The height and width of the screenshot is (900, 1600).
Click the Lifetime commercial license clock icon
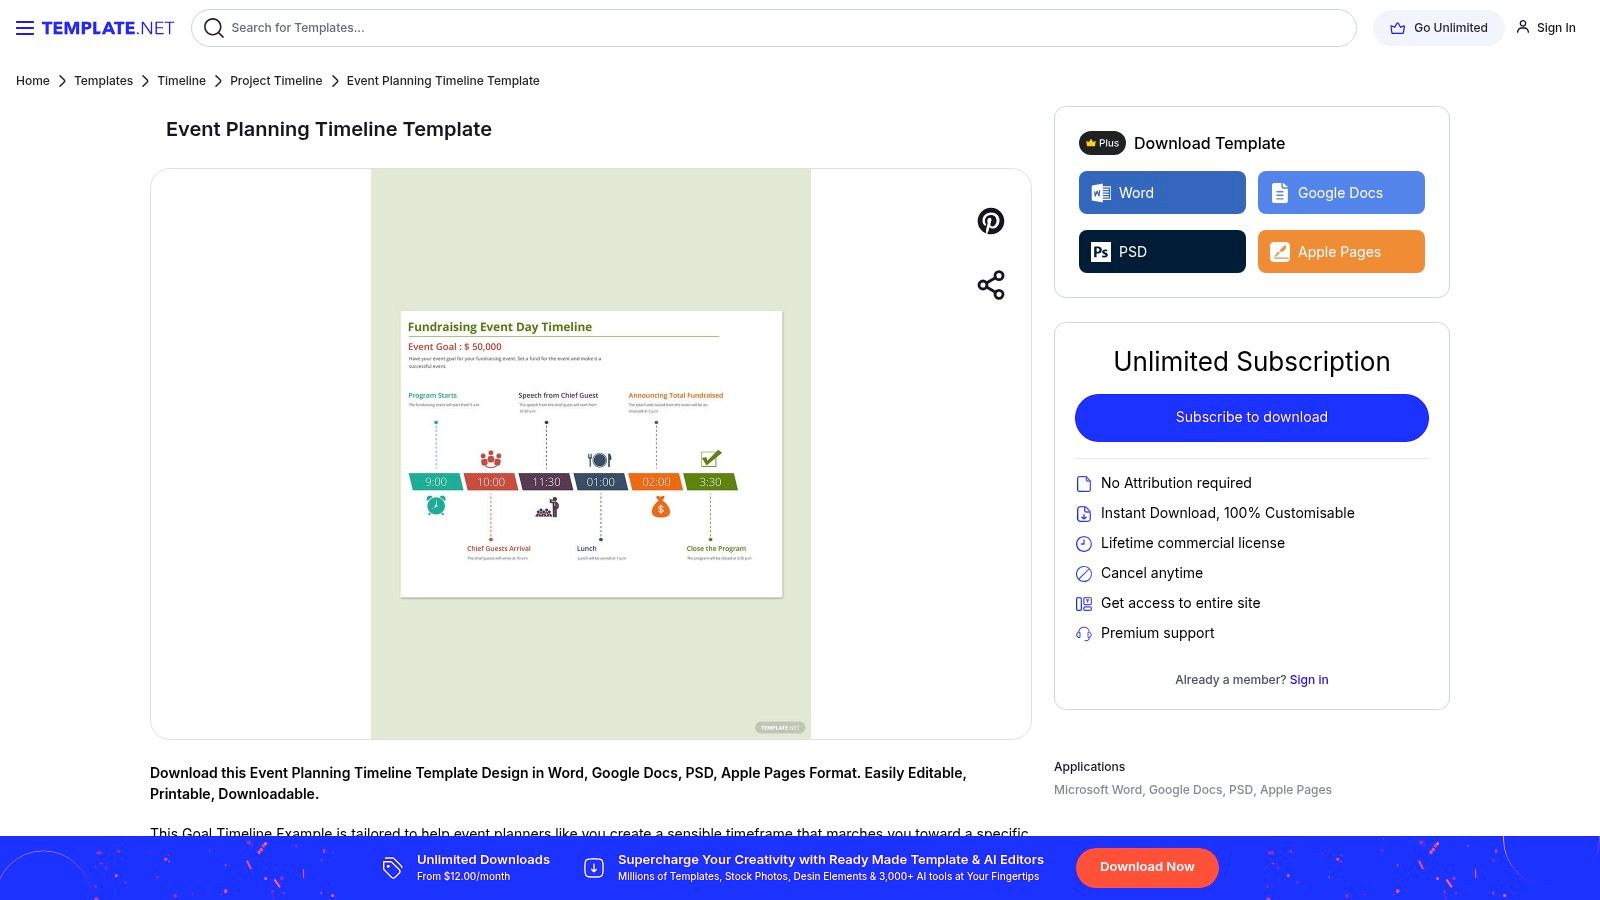coord(1083,544)
